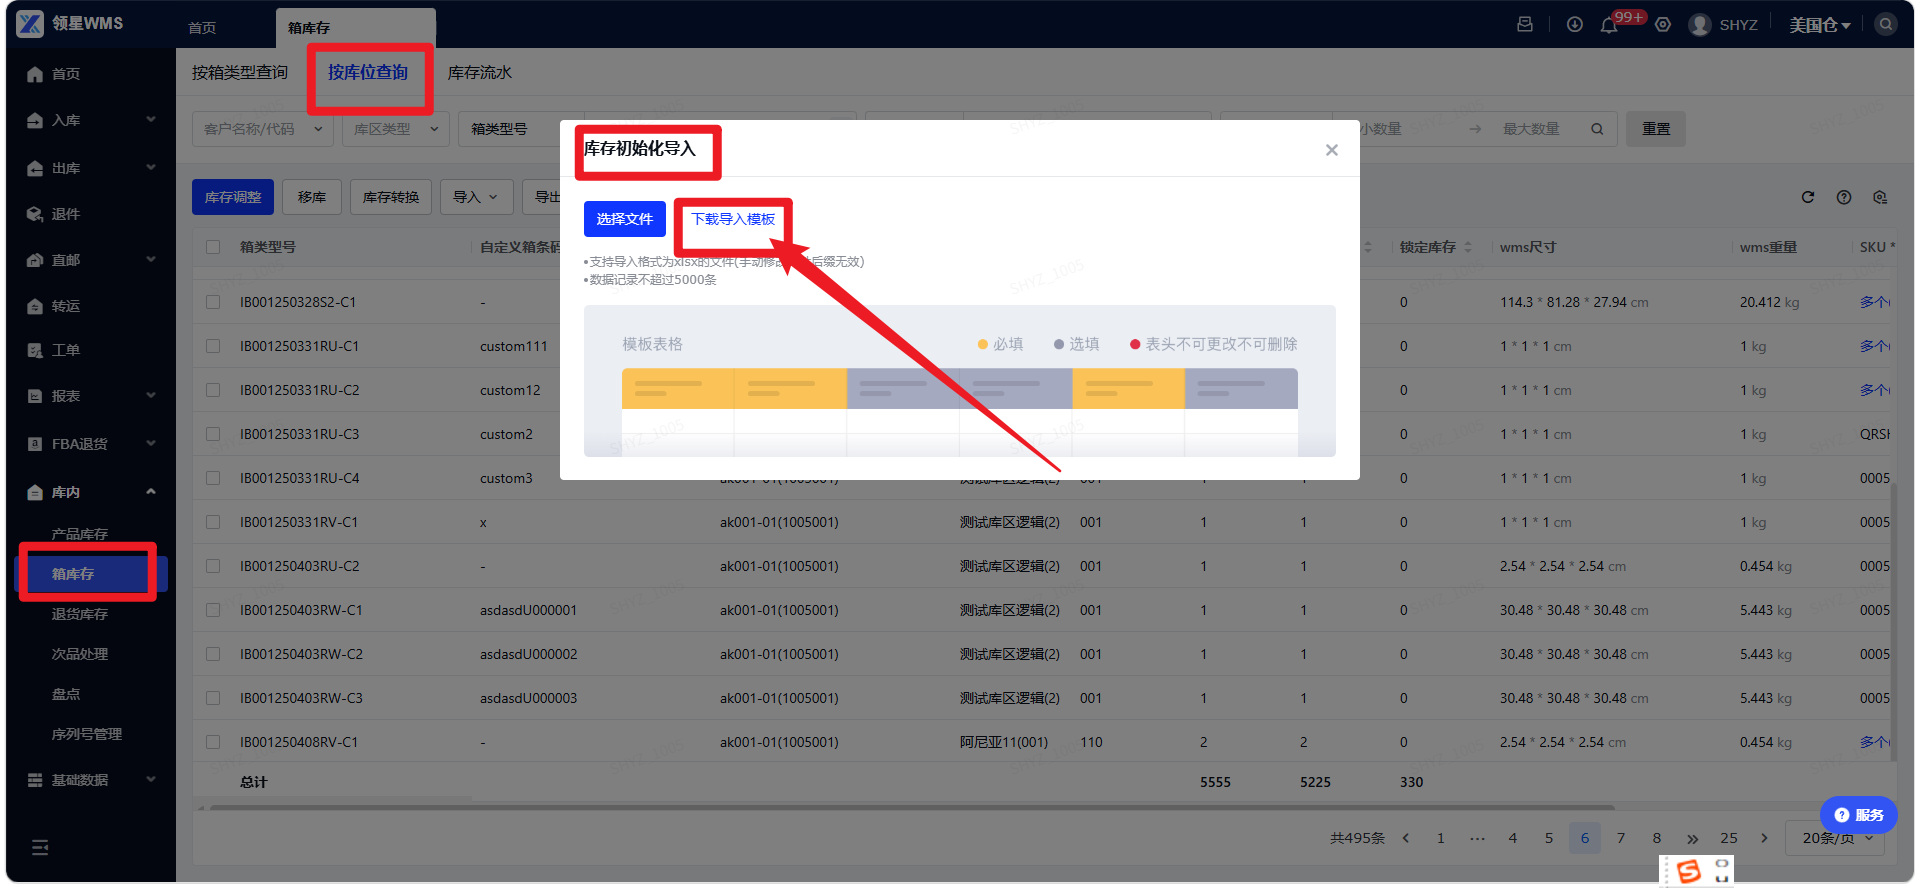1920x888 pixels.
Task: Collapse the sidebar with the bottom menu icon
Action: [x=40, y=848]
